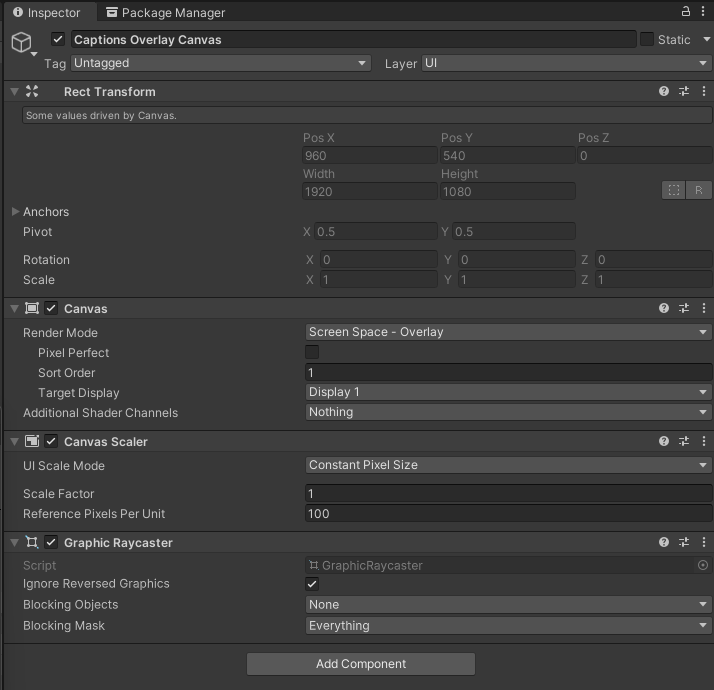The width and height of the screenshot is (714, 690).
Task: Click the Sort Order input field
Action: [508, 372]
